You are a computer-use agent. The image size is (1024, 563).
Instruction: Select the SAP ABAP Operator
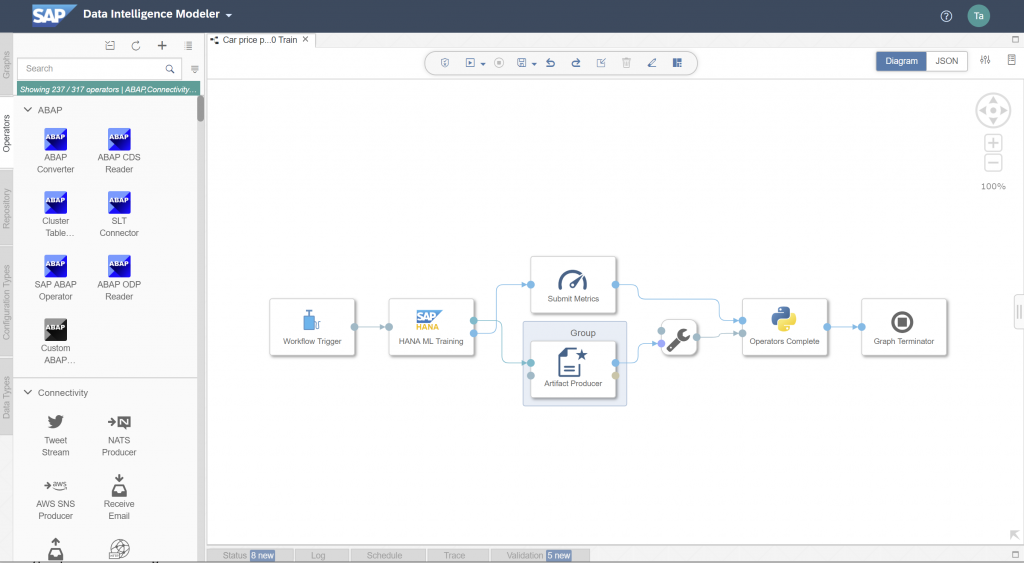[x=56, y=278]
